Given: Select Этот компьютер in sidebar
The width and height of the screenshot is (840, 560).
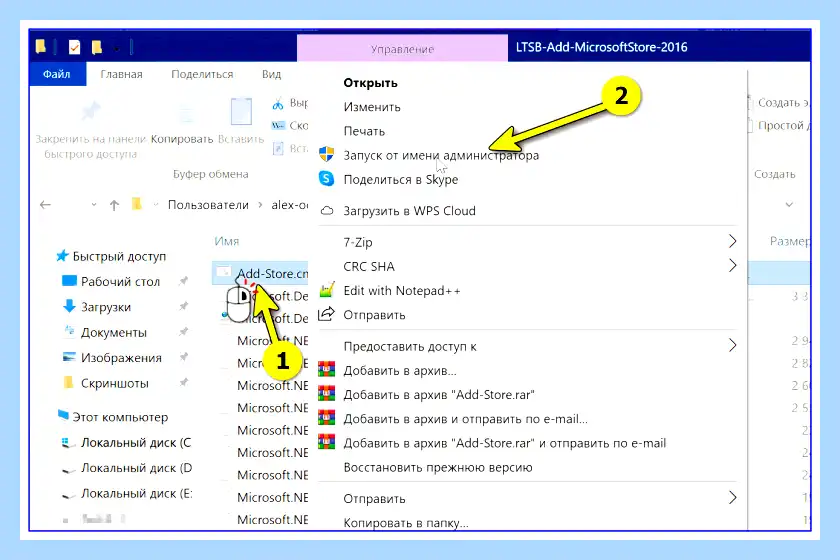Looking at the screenshot, I should click(120, 417).
